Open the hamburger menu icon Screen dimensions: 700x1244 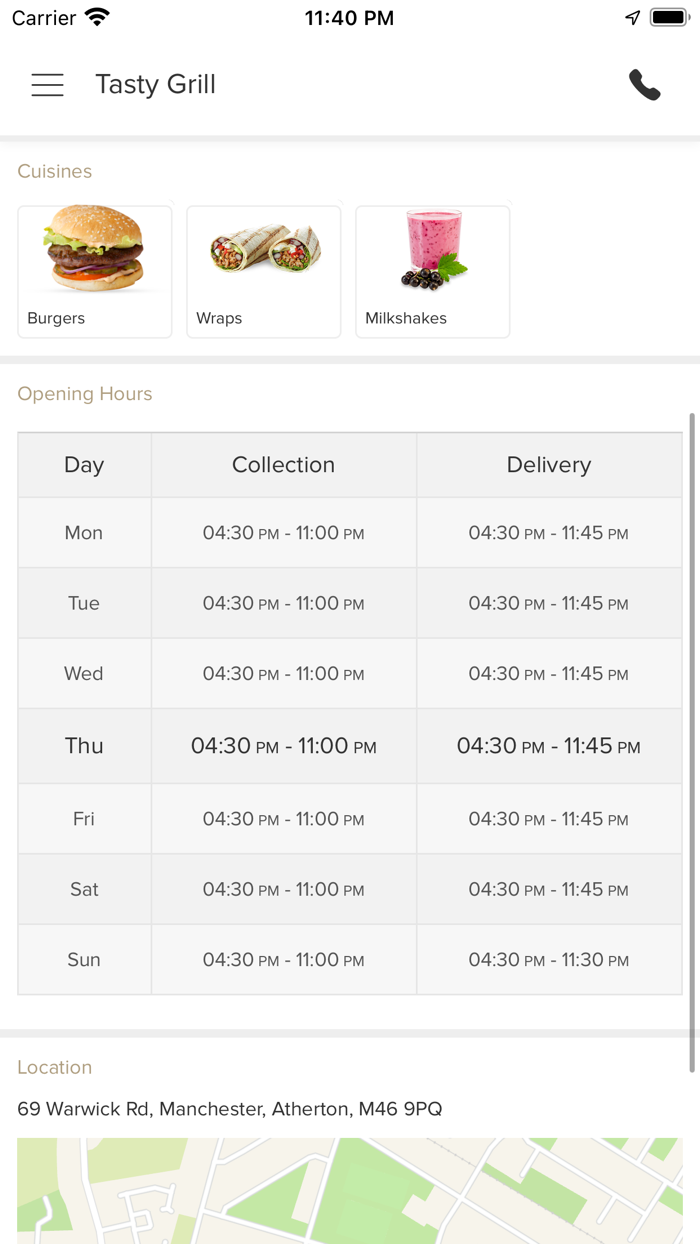click(x=47, y=85)
